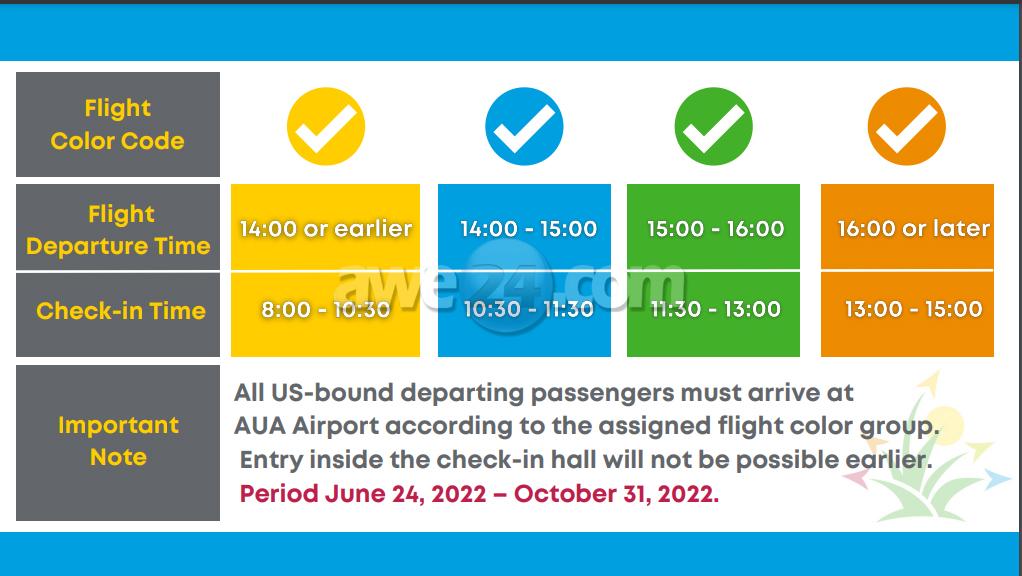Click the orange checkmark circle icon
Image resolution: width=1022 pixels, height=576 pixels.
pos(906,127)
